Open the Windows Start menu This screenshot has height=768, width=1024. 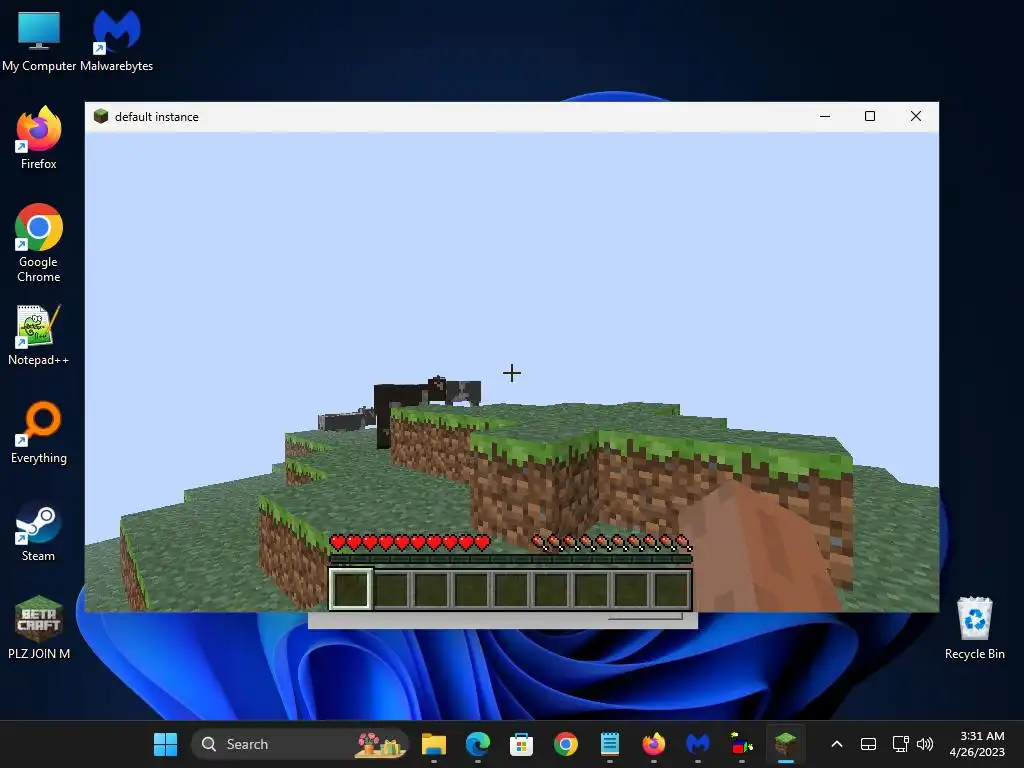tap(165, 744)
